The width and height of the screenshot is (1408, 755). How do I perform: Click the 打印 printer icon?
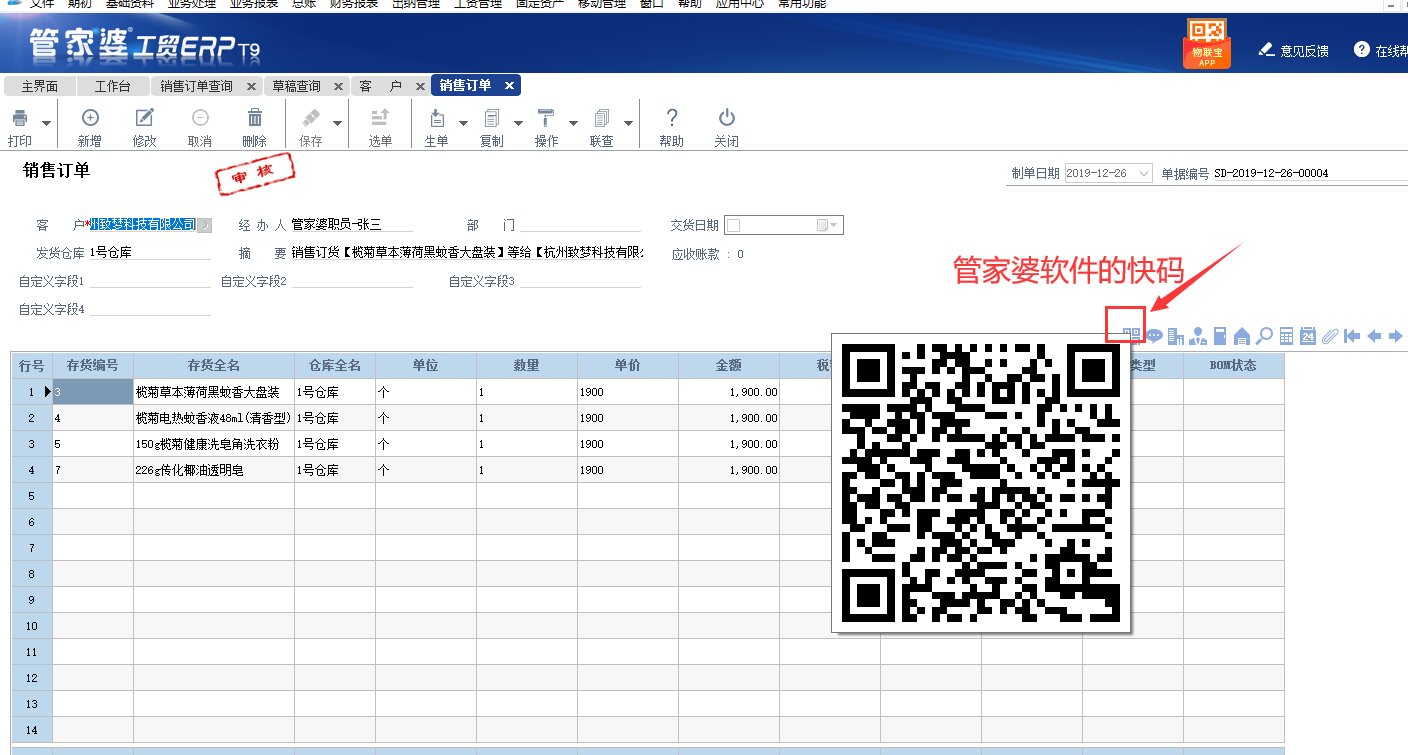click(20, 118)
